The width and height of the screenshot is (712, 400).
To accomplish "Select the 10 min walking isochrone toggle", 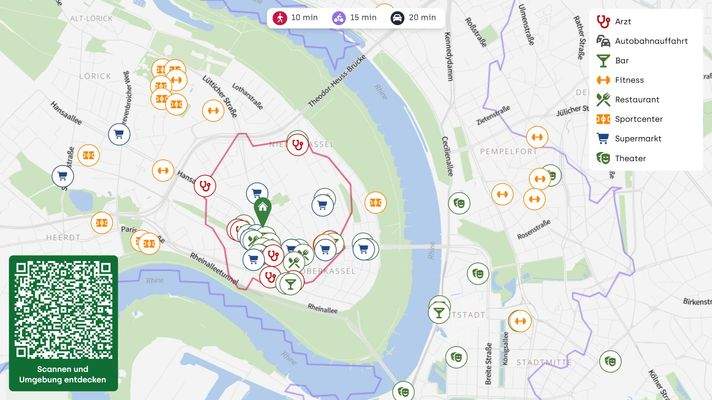I will tap(295, 18).
